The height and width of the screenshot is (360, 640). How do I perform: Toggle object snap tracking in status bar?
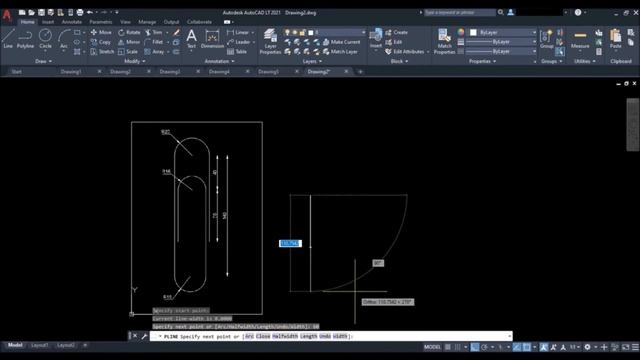tap(517, 347)
